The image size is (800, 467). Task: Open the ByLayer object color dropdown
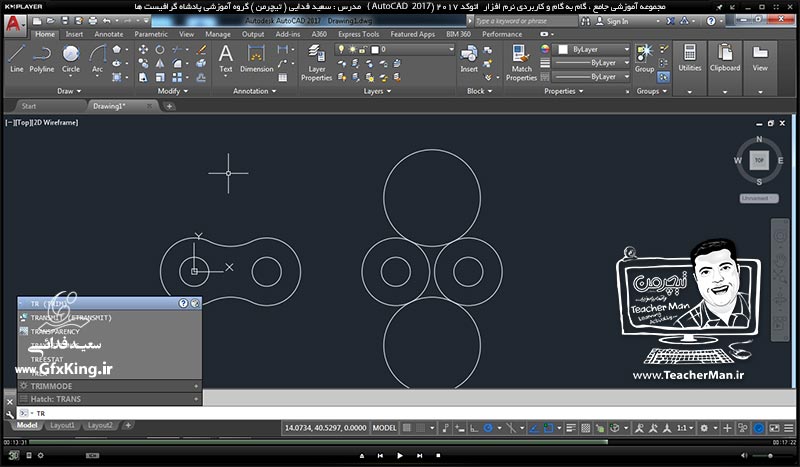593,49
